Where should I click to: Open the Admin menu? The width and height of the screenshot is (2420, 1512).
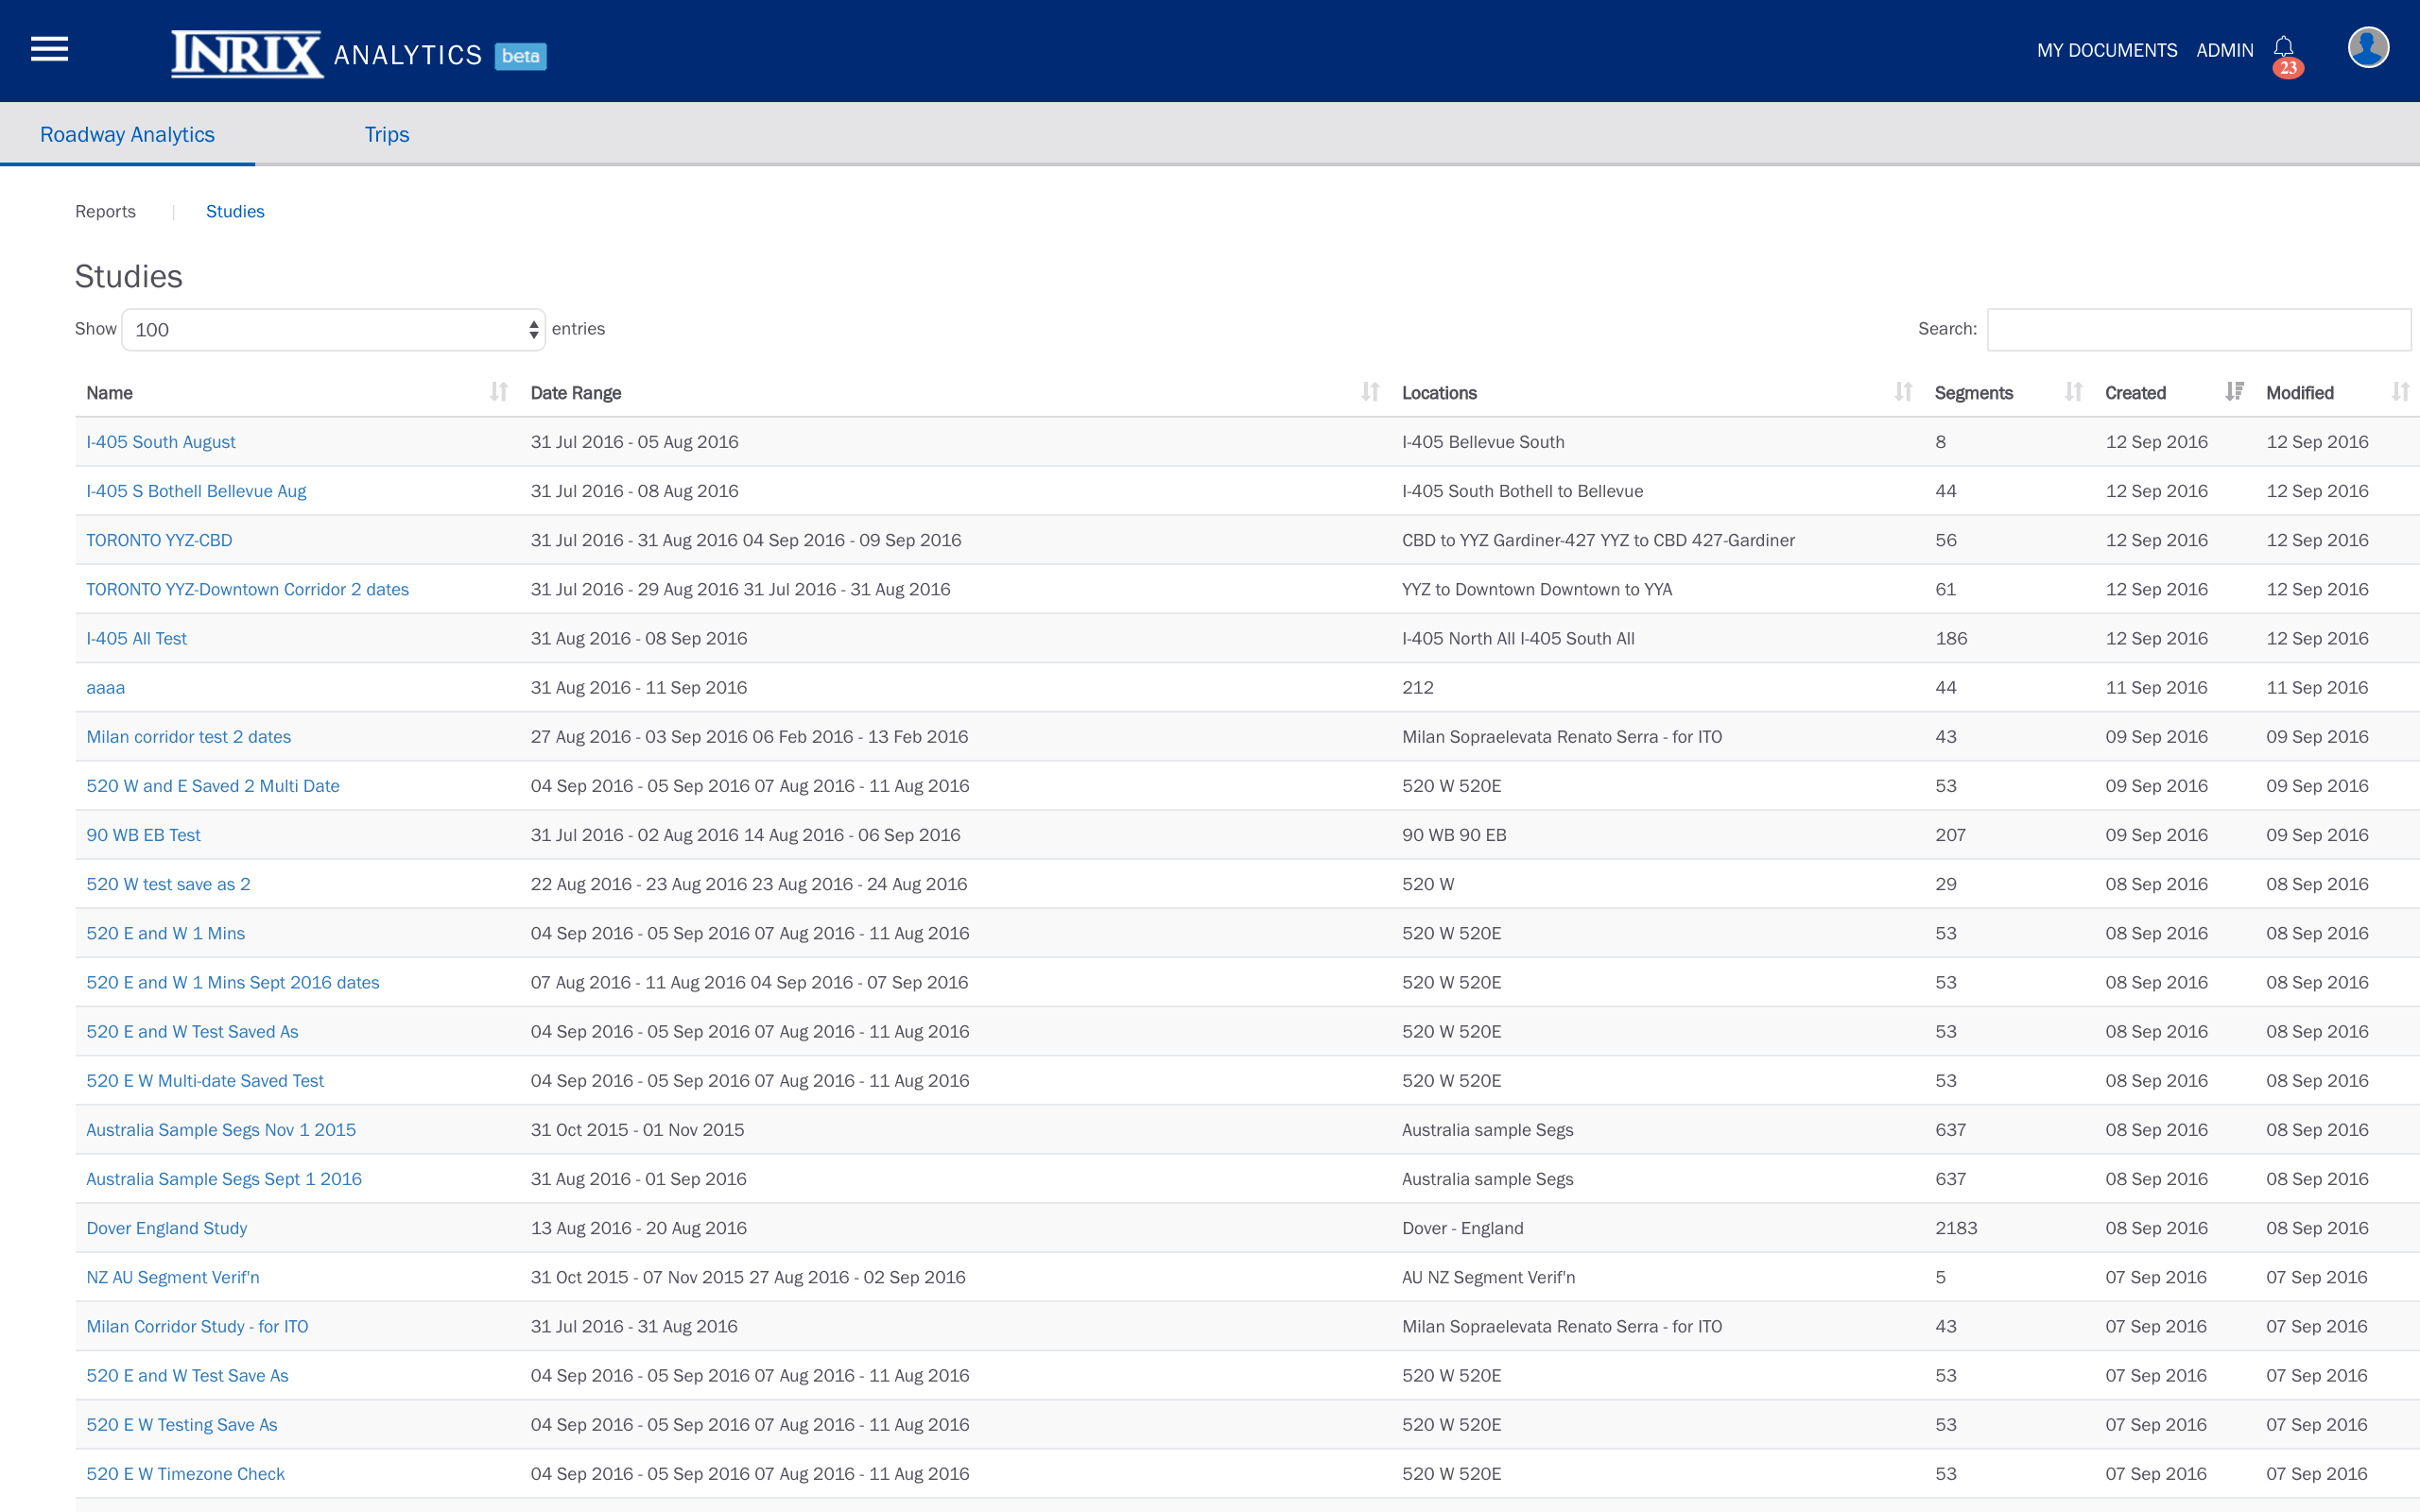pos(2225,50)
